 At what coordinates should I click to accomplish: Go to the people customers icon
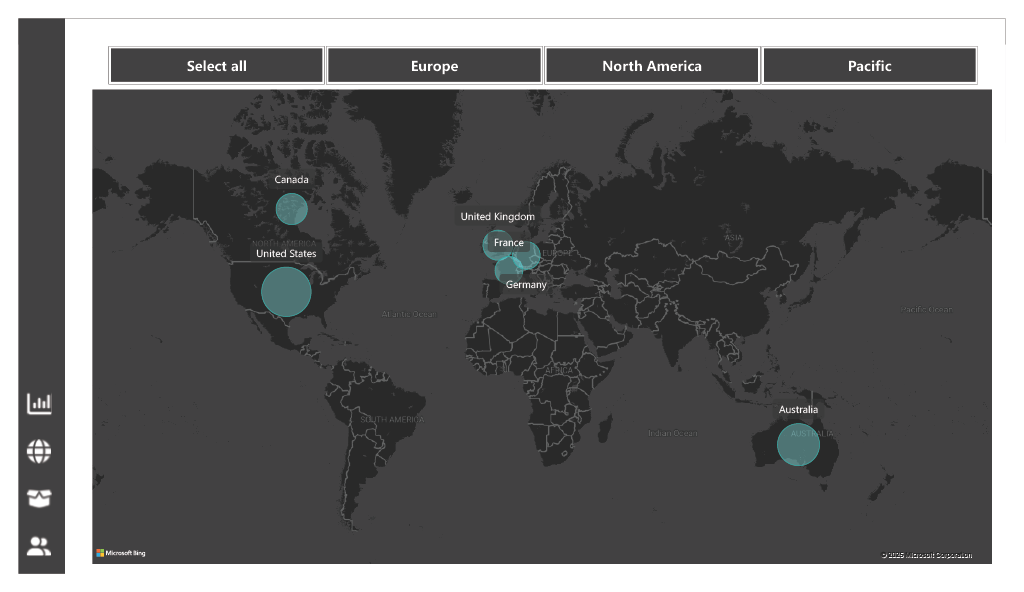coord(39,546)
